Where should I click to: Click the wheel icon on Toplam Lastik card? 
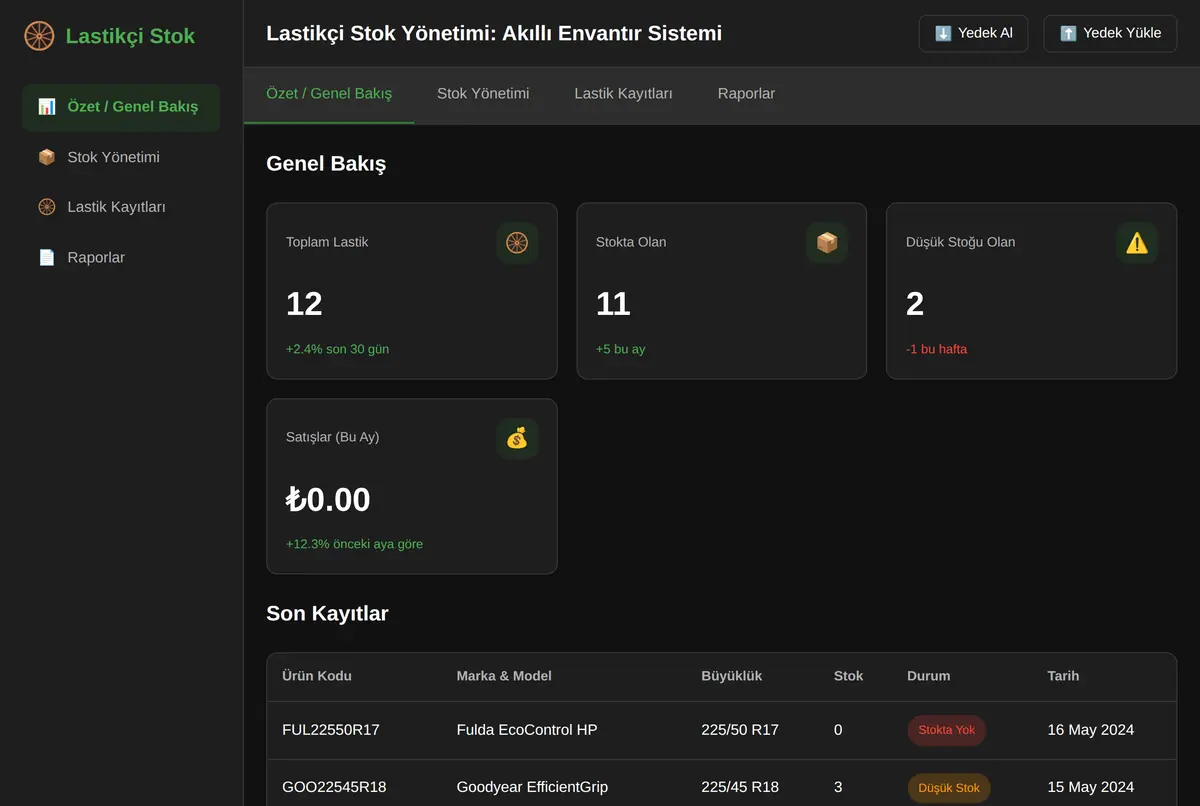[x=517, y=243]
